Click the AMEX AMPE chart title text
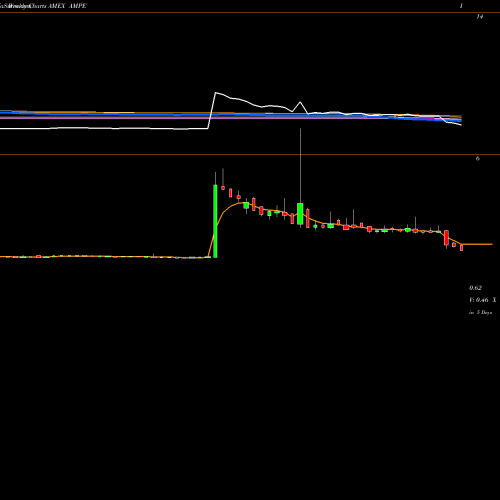 67,6
